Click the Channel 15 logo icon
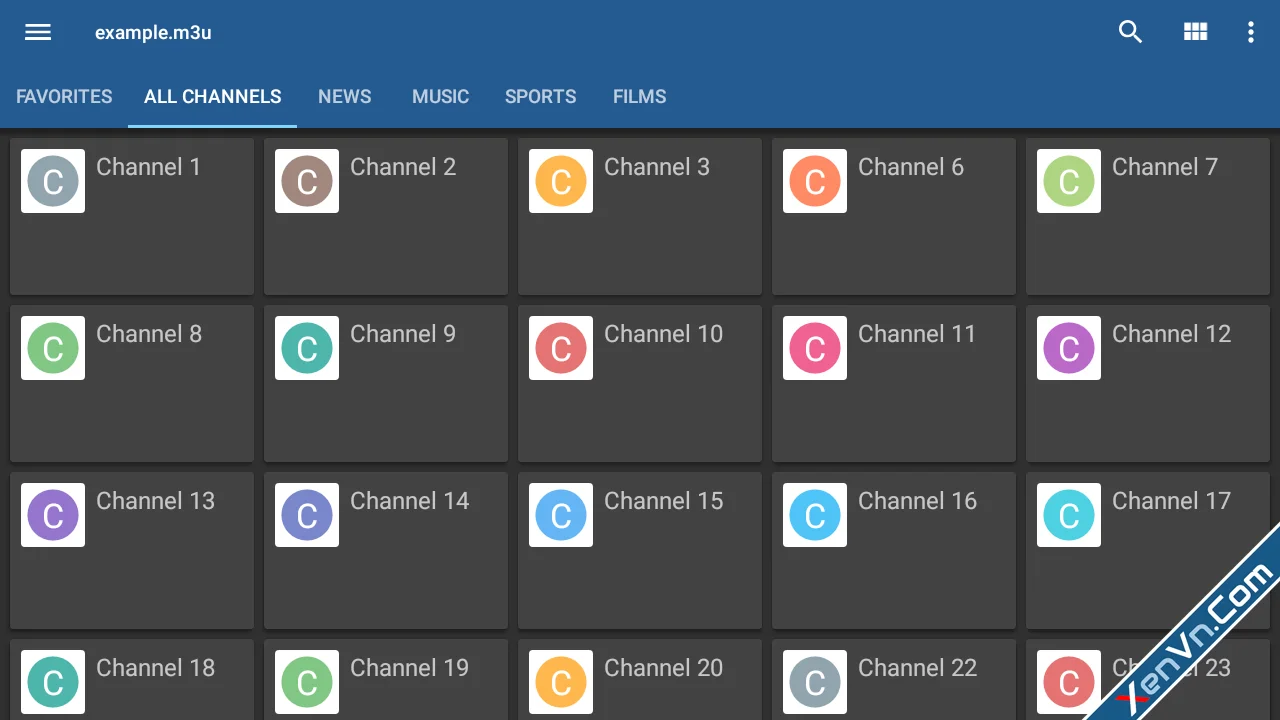Viewport: 1280px width, 720px height. coord(561,515)
